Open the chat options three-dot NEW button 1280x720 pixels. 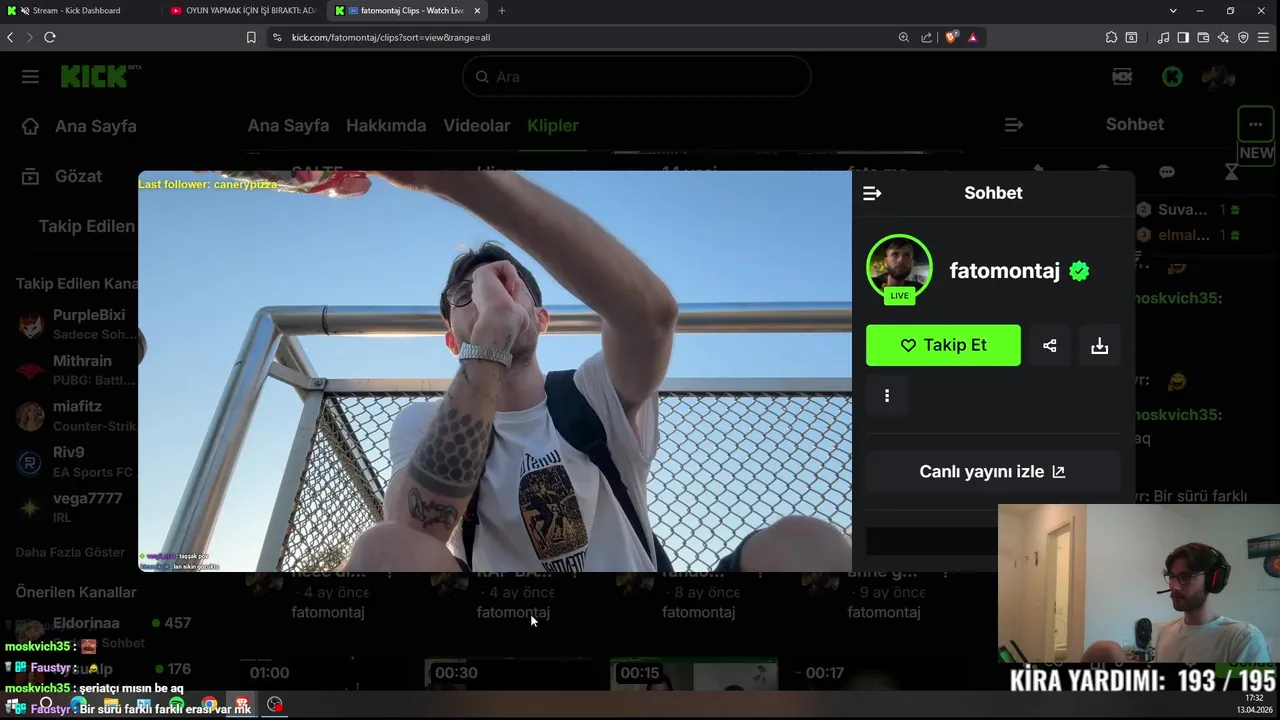pyautogui.click(x=1256, y=125)
